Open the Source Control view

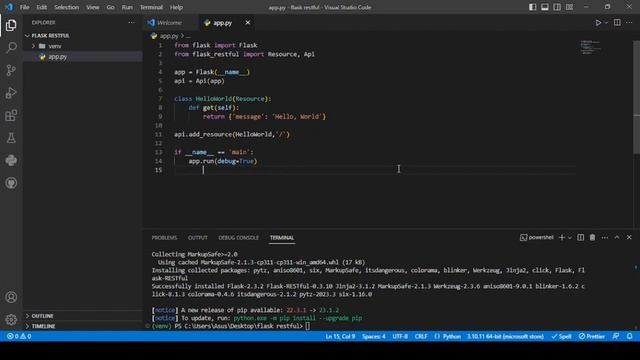click(x=11, y=70)
